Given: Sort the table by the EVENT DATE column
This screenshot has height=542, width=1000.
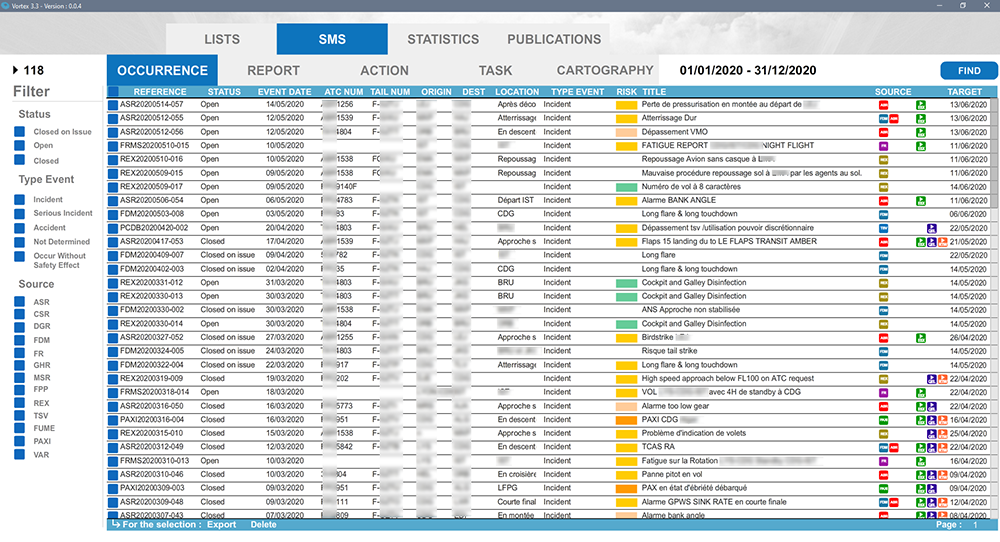Looking at the screenshot, I should click(x=285, y=91).
